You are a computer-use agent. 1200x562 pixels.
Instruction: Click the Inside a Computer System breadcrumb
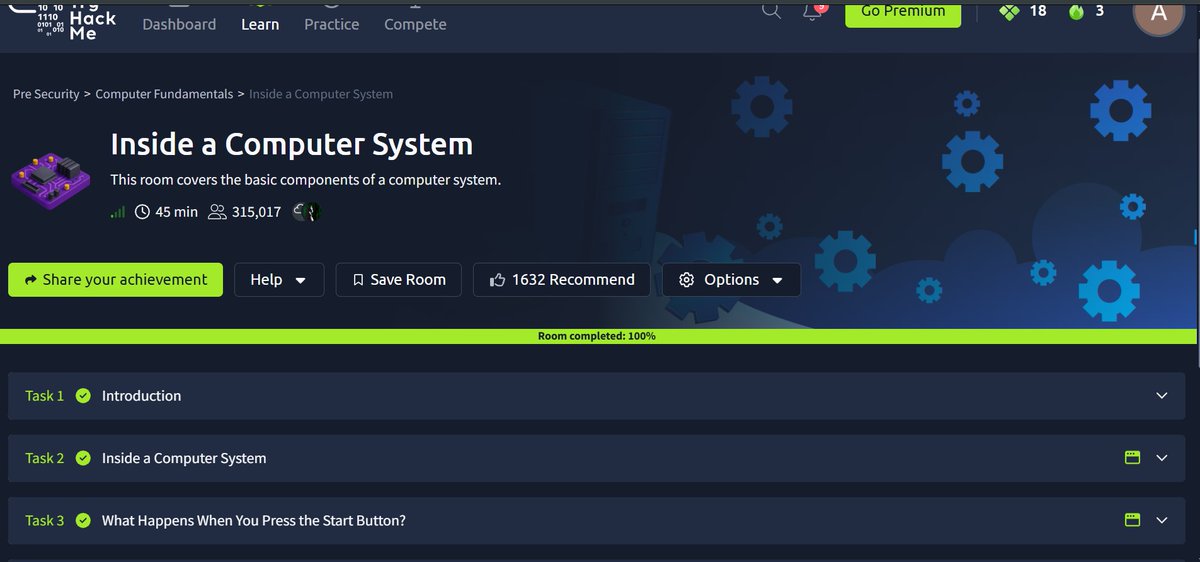(321, 94)
